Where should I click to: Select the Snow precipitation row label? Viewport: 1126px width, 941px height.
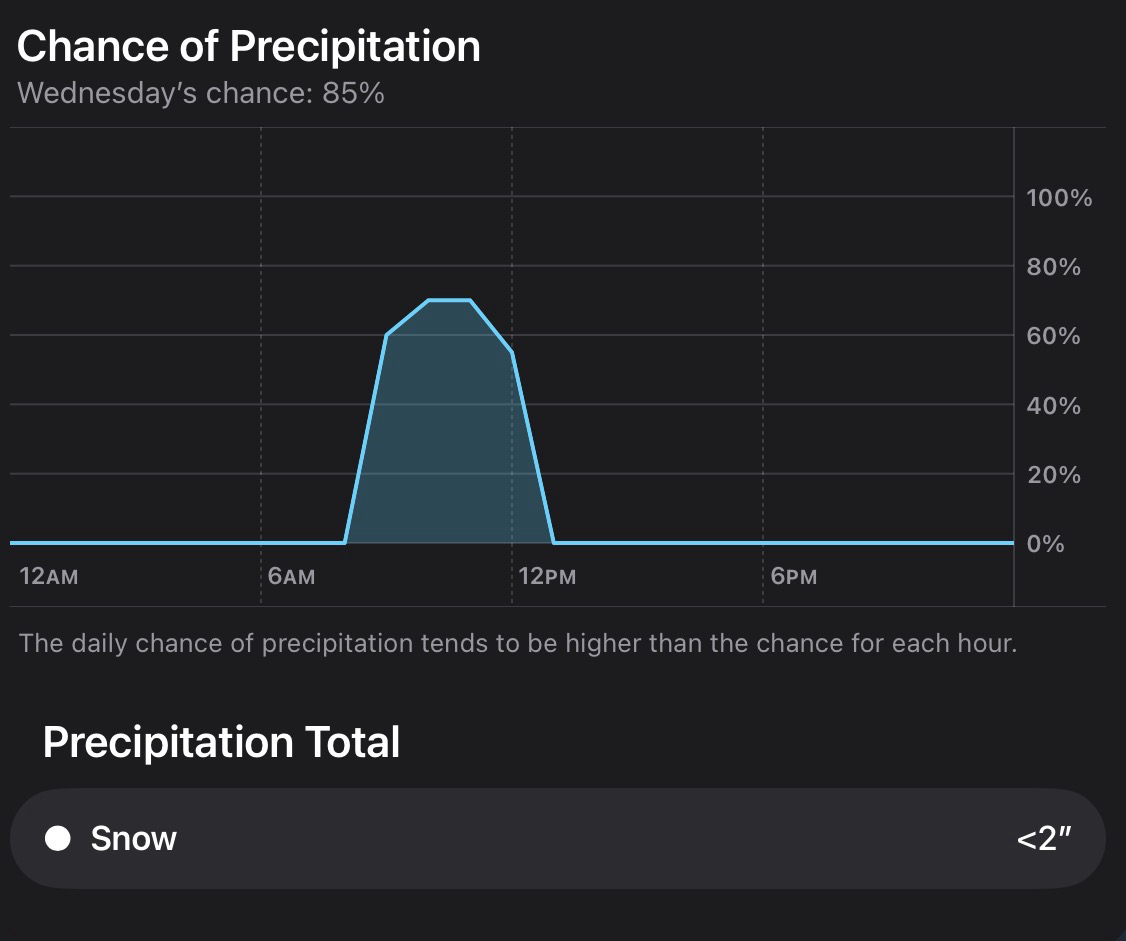click(133, 838)
